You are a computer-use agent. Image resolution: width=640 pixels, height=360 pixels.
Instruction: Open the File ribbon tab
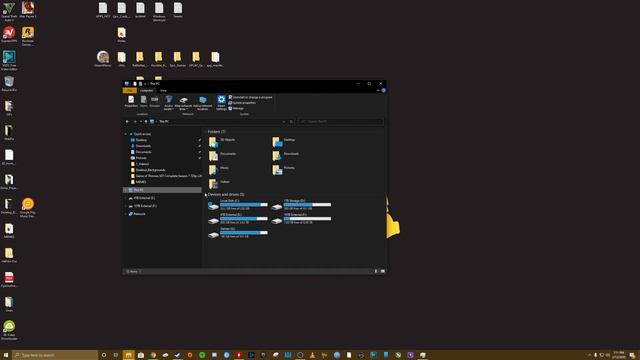click(129, 90)
